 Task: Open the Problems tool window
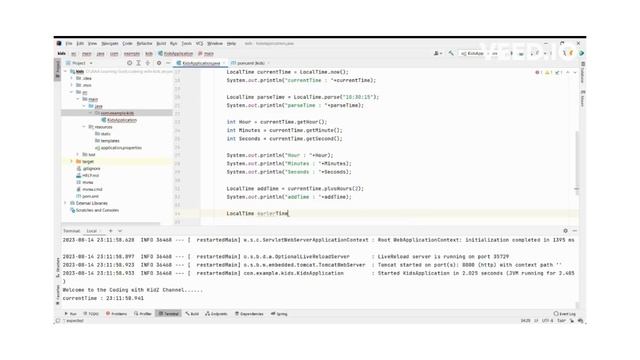coord(116,314)
